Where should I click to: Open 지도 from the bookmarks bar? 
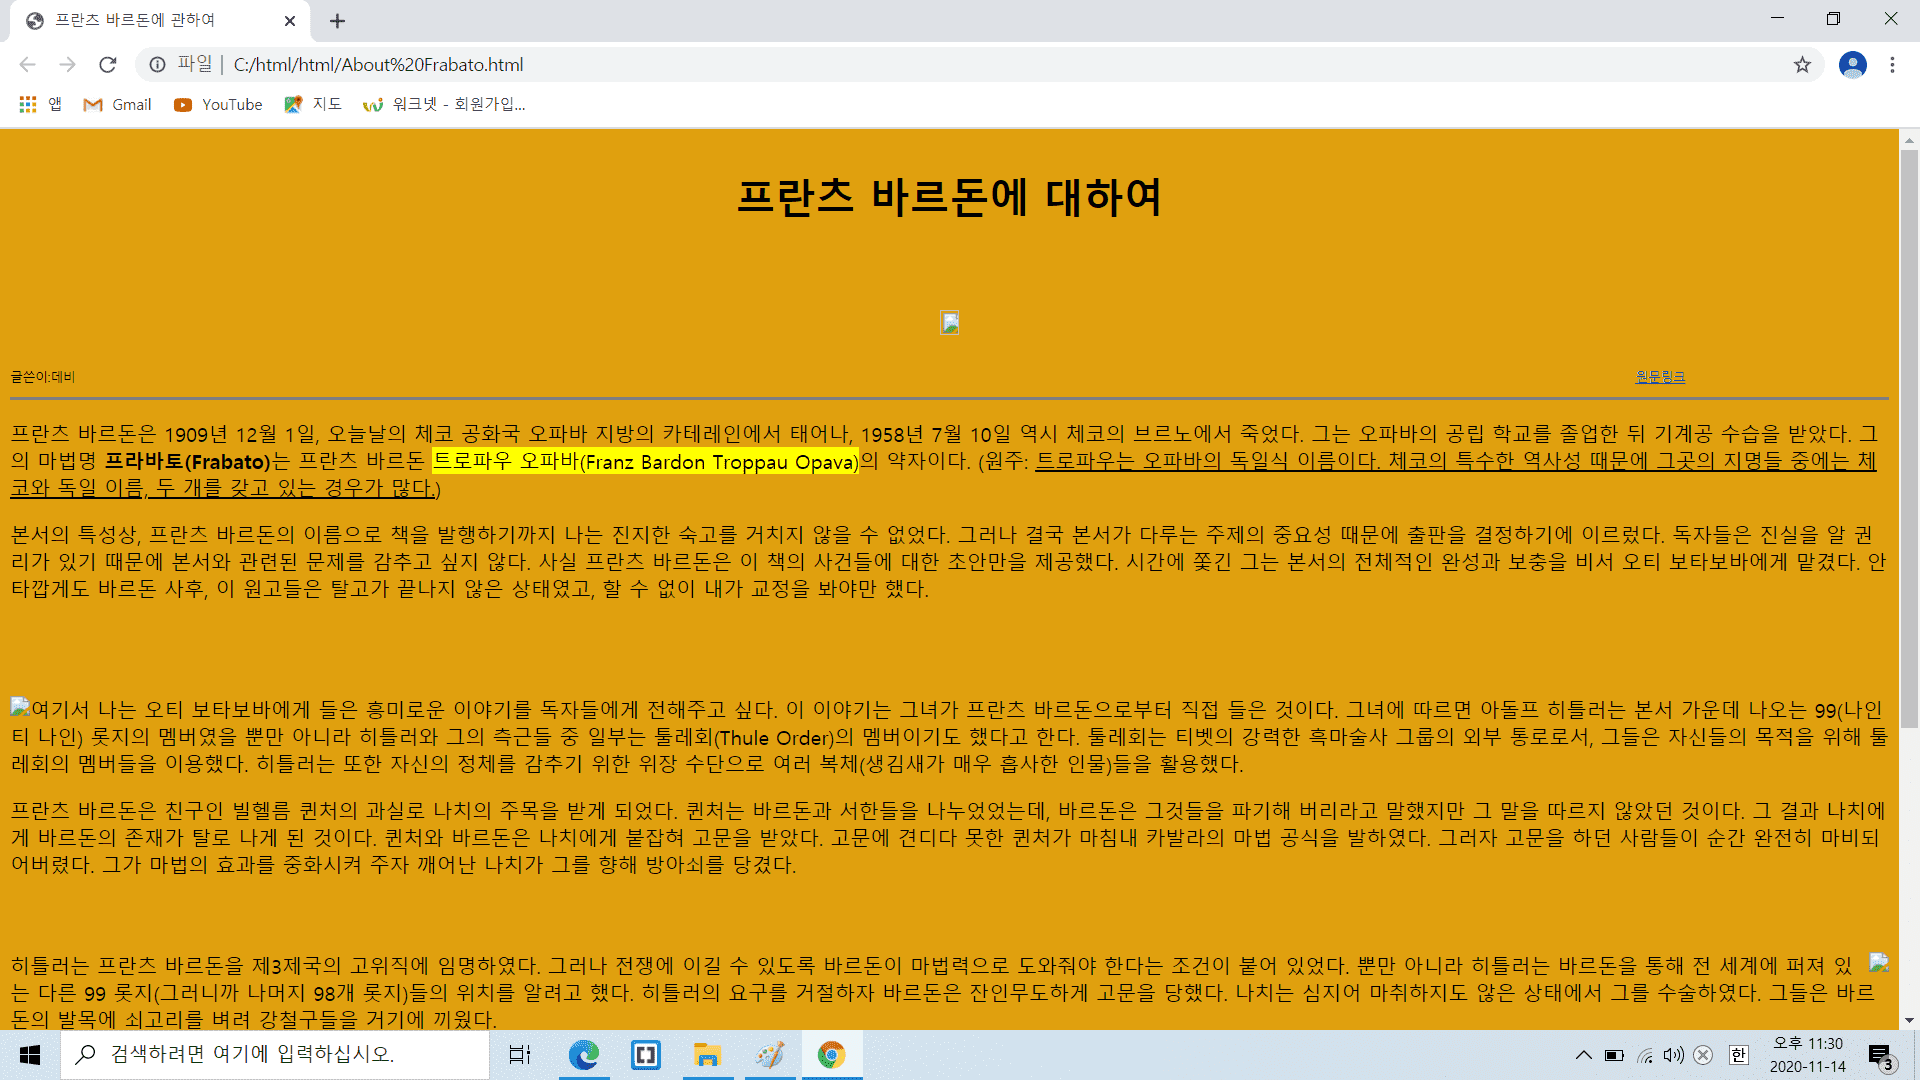point(313,104)
